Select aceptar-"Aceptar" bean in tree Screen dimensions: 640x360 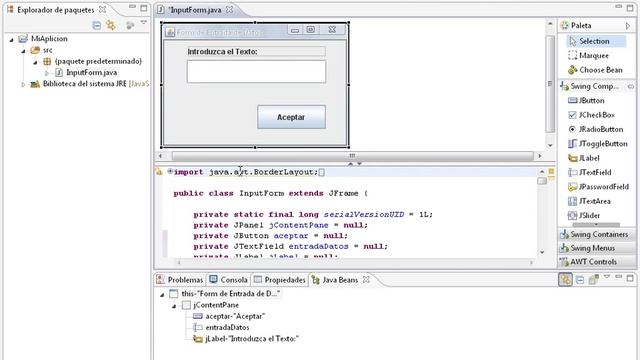tap(229, 316)
